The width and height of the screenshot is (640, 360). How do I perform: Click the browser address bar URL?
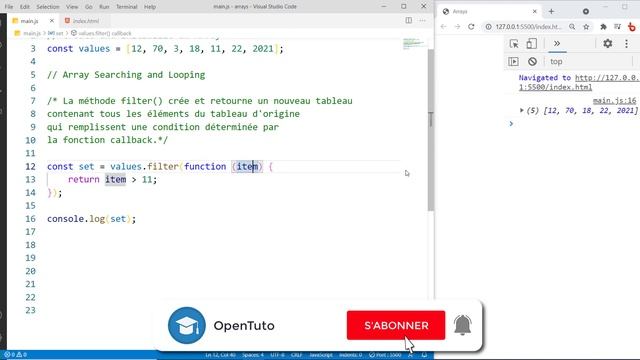tap(529, 27)
